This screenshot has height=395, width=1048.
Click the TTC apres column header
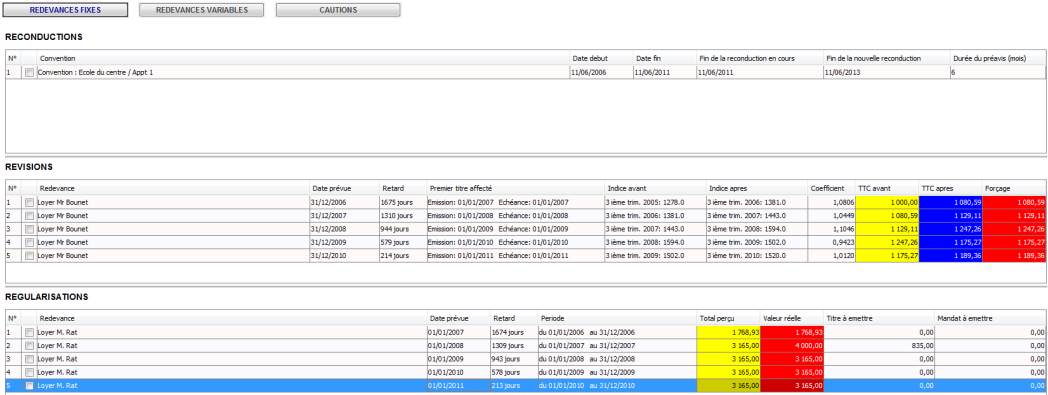coord(950,188)
